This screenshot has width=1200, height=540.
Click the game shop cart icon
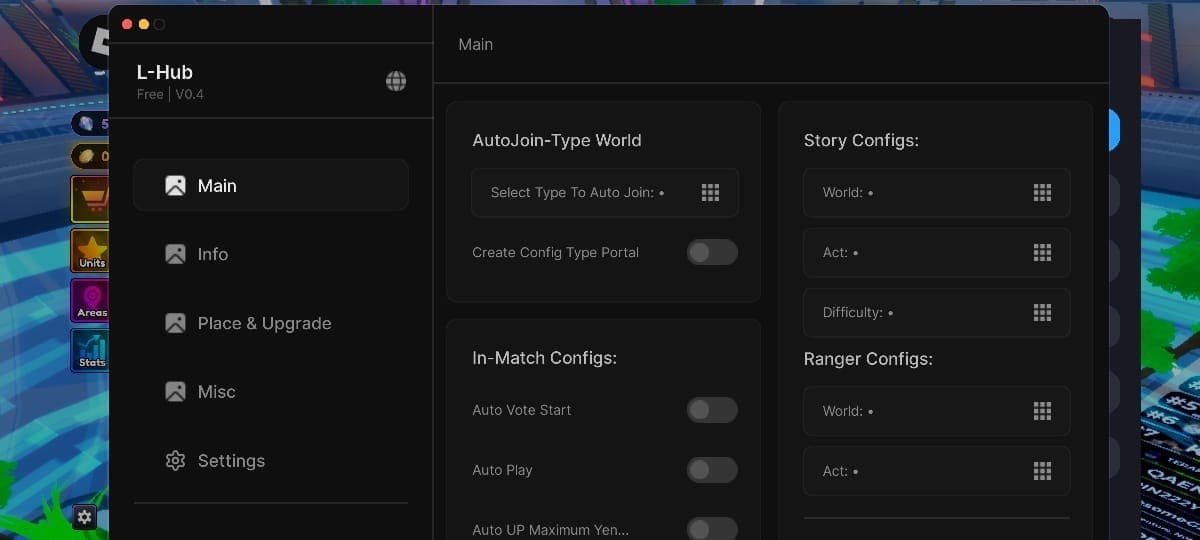tap(92, 199)
